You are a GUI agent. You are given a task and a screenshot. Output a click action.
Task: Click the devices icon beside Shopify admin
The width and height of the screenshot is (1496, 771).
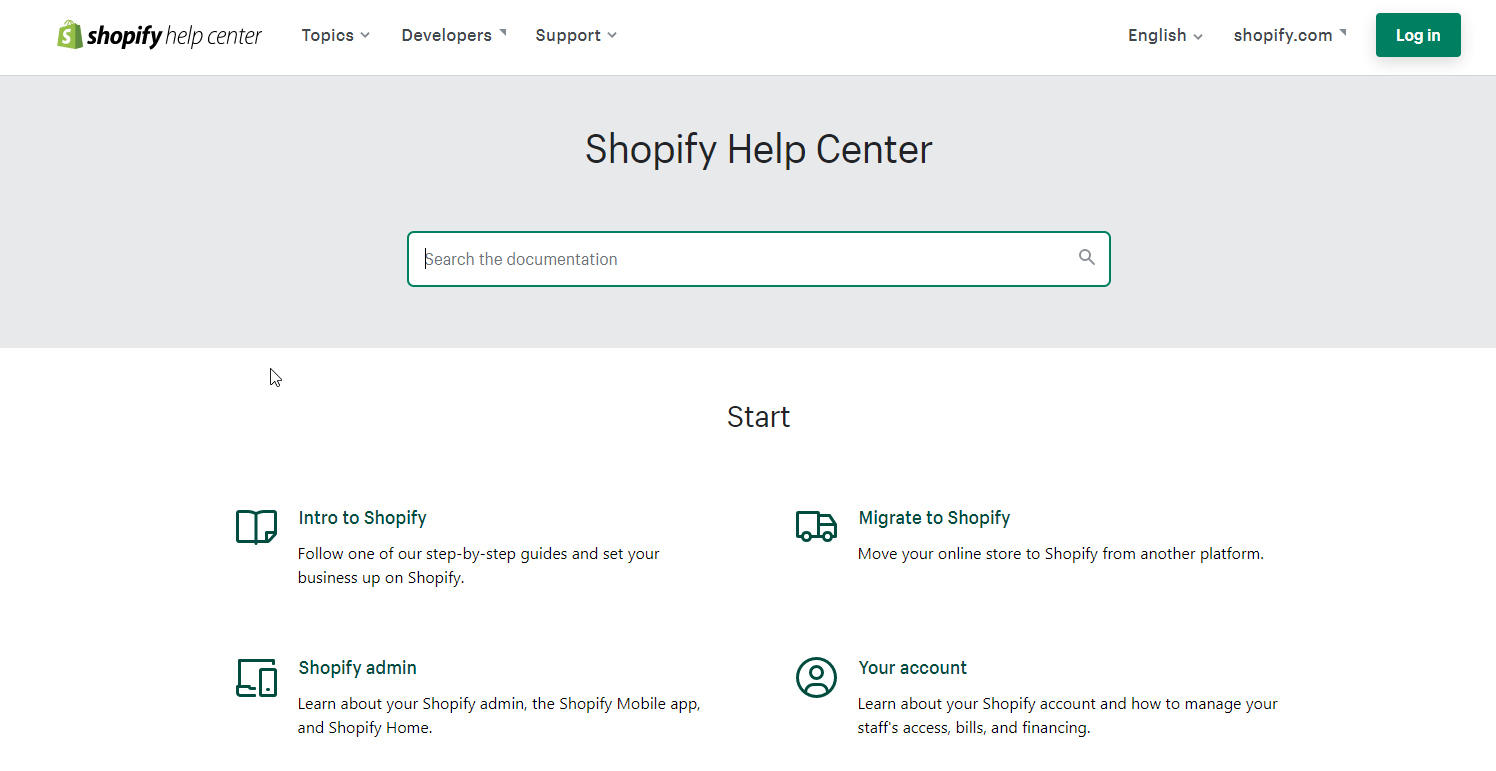pyautogui.click(x=256, y=678)
